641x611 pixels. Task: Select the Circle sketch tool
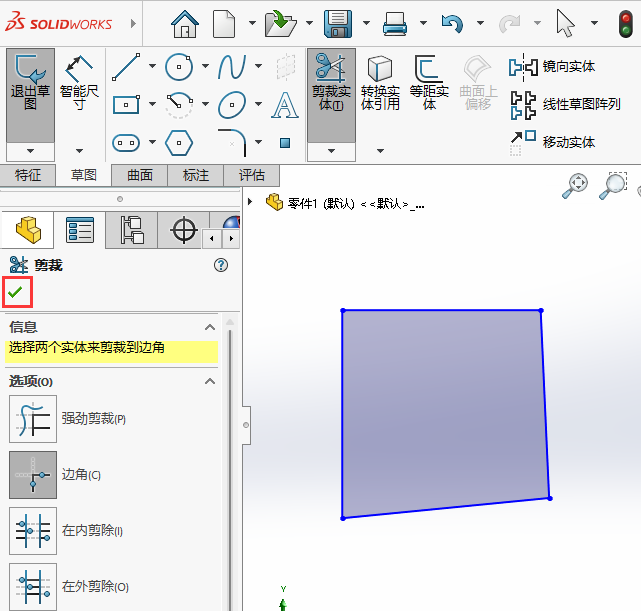click(179, 66)
